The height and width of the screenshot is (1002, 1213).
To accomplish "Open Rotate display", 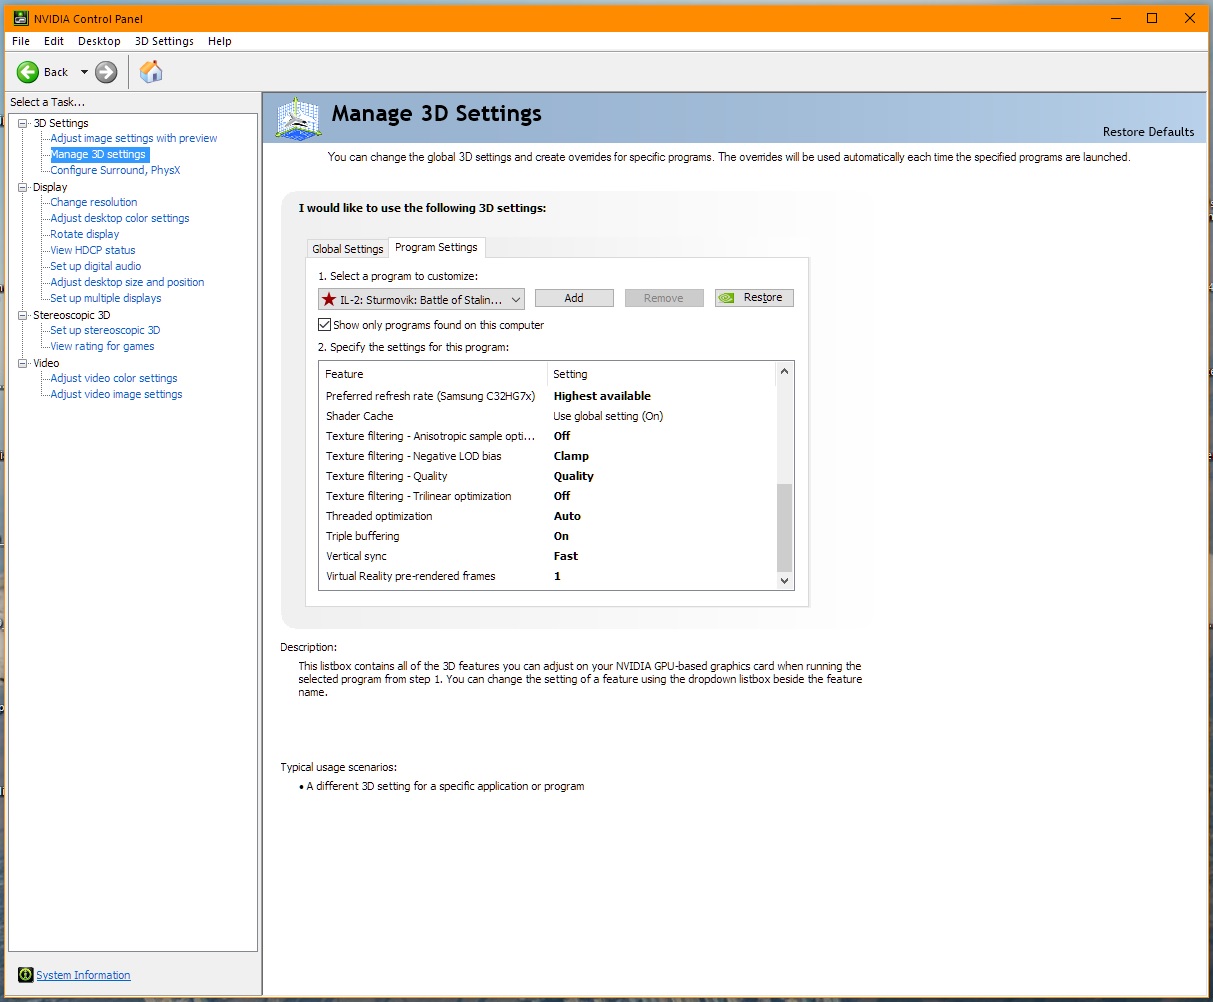I will [85, 234].
